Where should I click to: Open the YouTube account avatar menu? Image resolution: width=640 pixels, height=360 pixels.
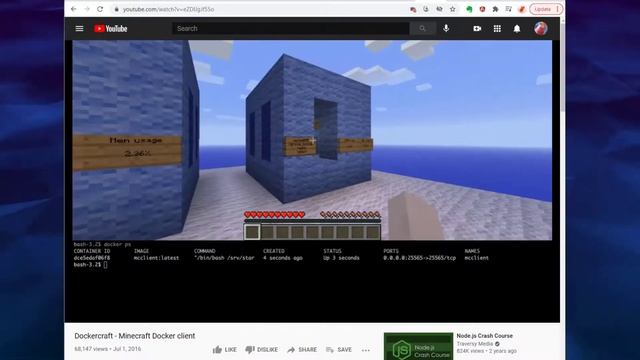point(541,29)
